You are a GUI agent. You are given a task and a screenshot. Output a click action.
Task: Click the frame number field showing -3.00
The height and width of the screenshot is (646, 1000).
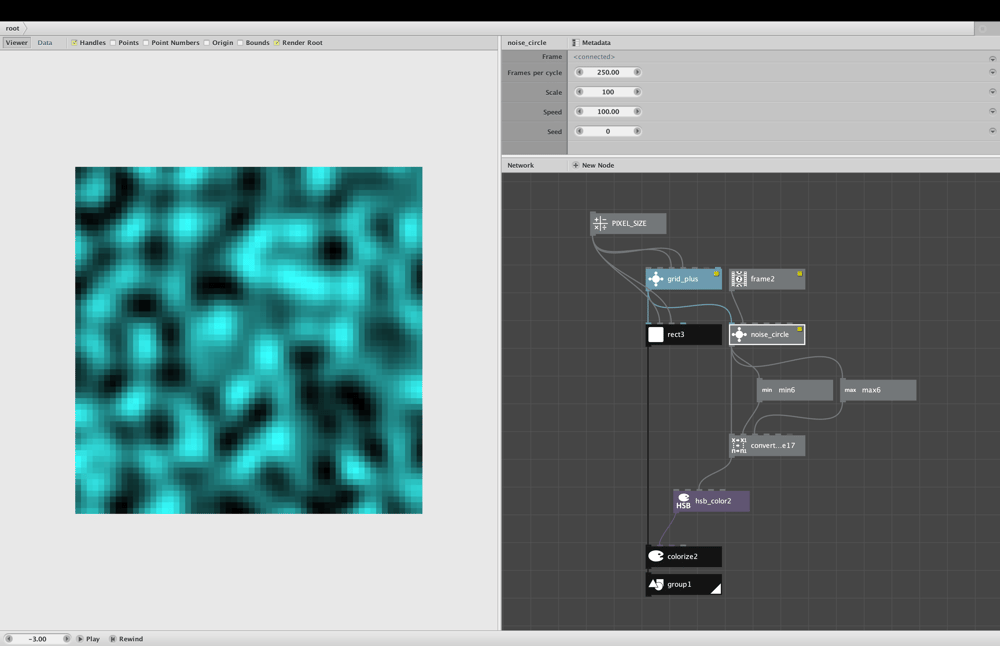pos(38,638)
